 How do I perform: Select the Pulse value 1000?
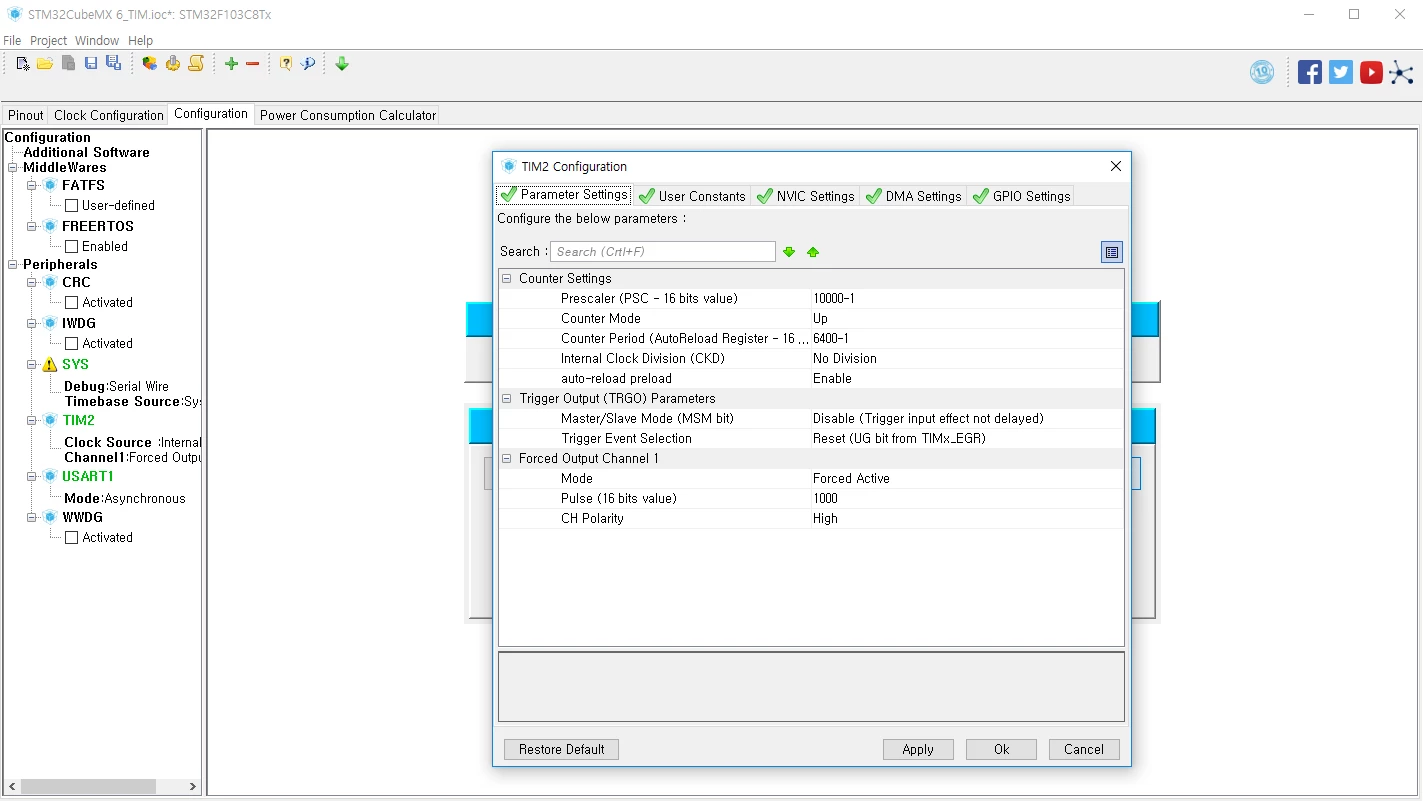[966, 499]
